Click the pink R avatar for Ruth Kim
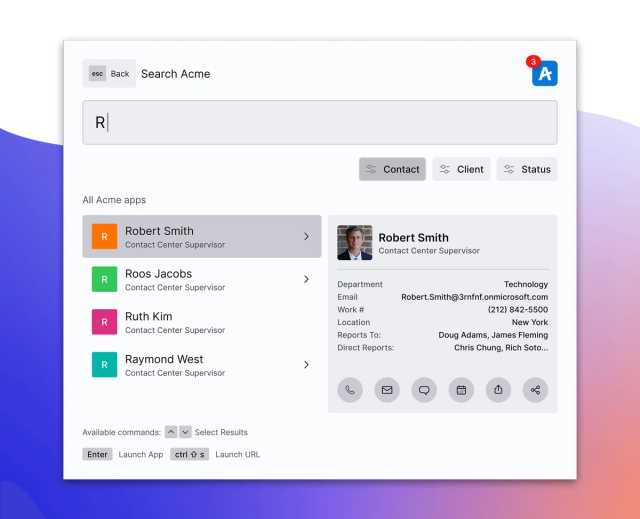This screenshot has height=519, width=640. point(104,322)
